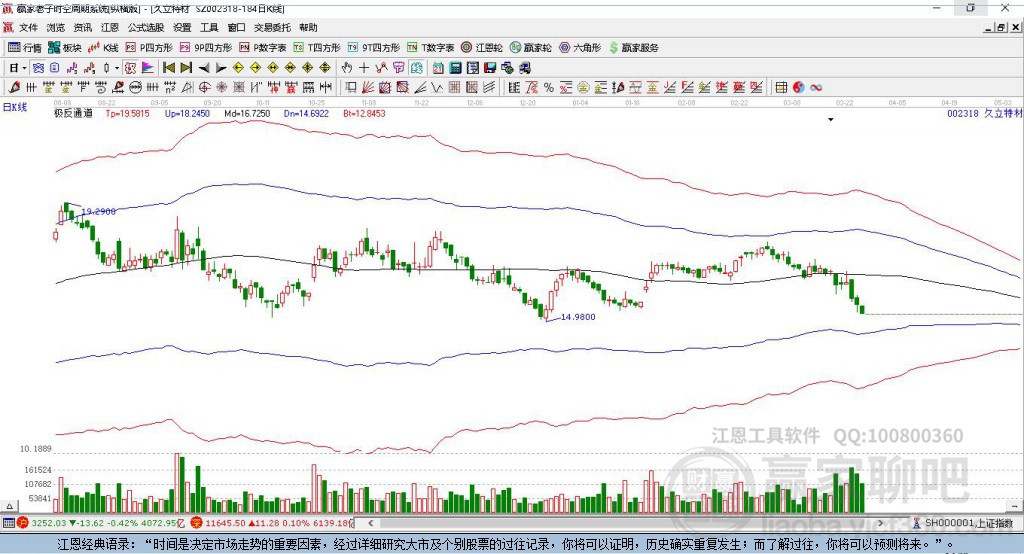This screenshot has width=1024, height=554.
Task: Launch the 赢家轮 wheel tool
Action: (531, 48)
